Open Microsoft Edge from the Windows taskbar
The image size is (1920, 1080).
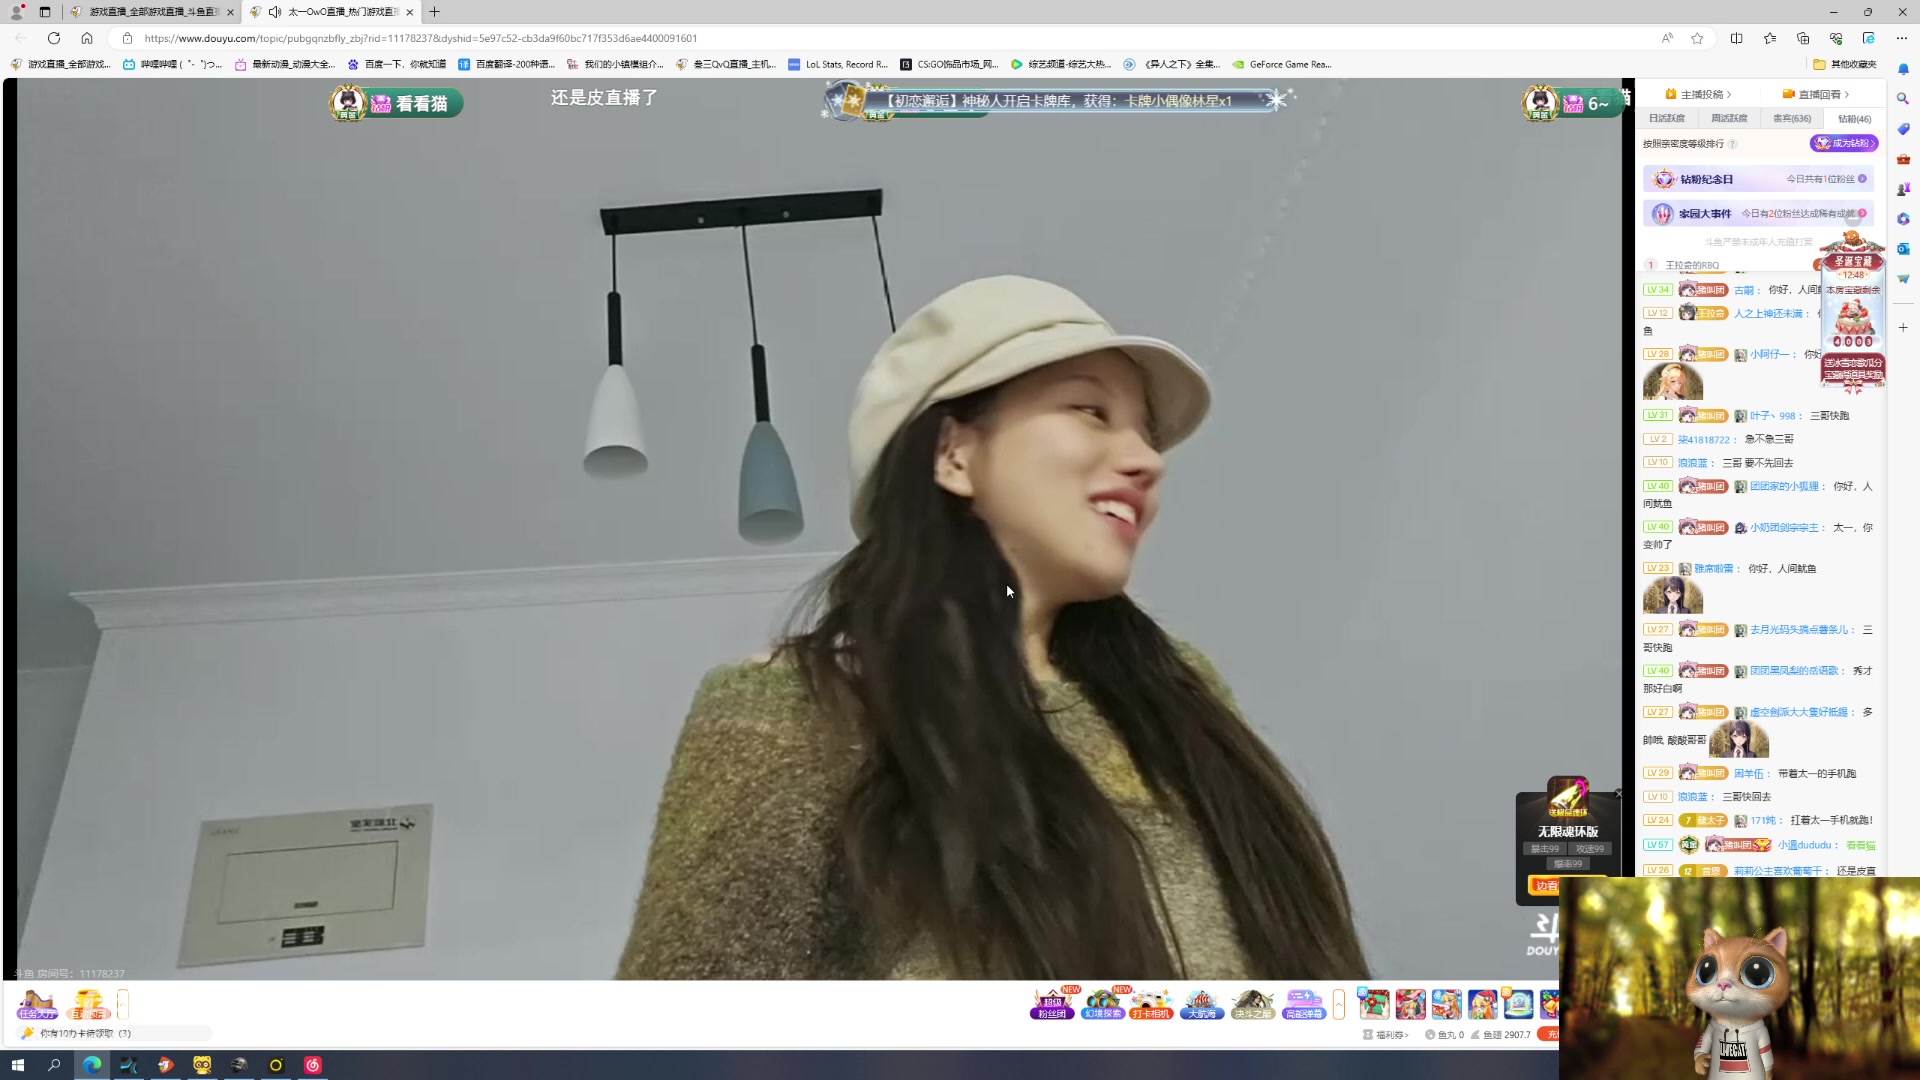pos(92,1065)
